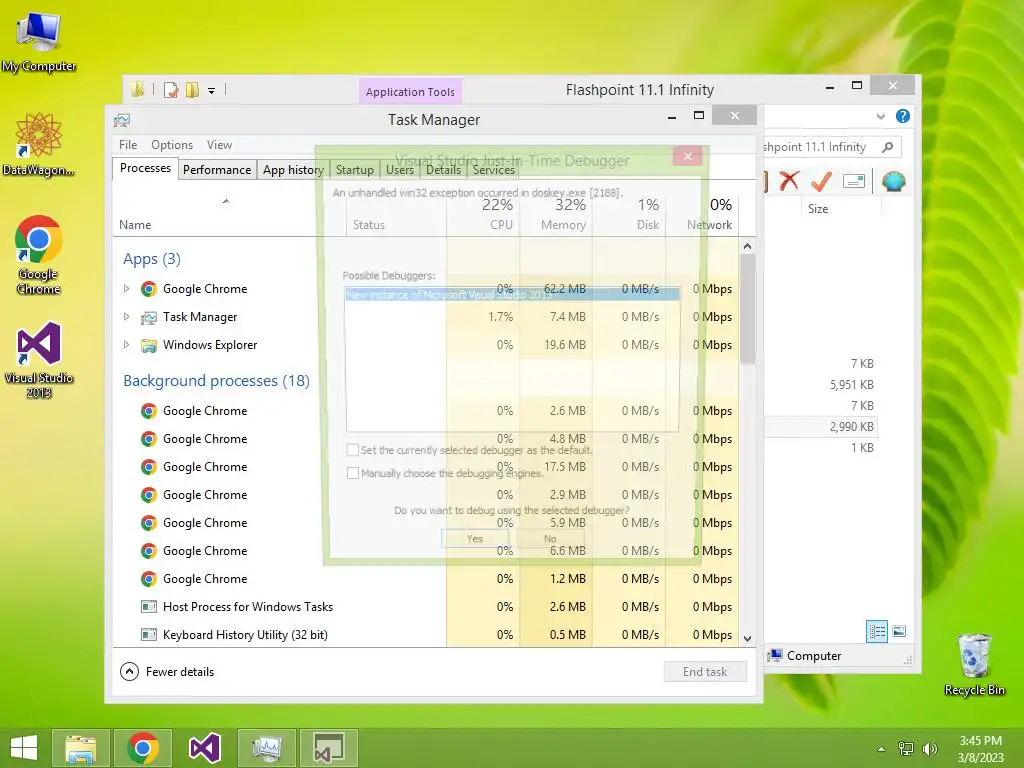Open the View menu in Task Manager
This screenshot has width=1024, height=768.
(219, 145)
